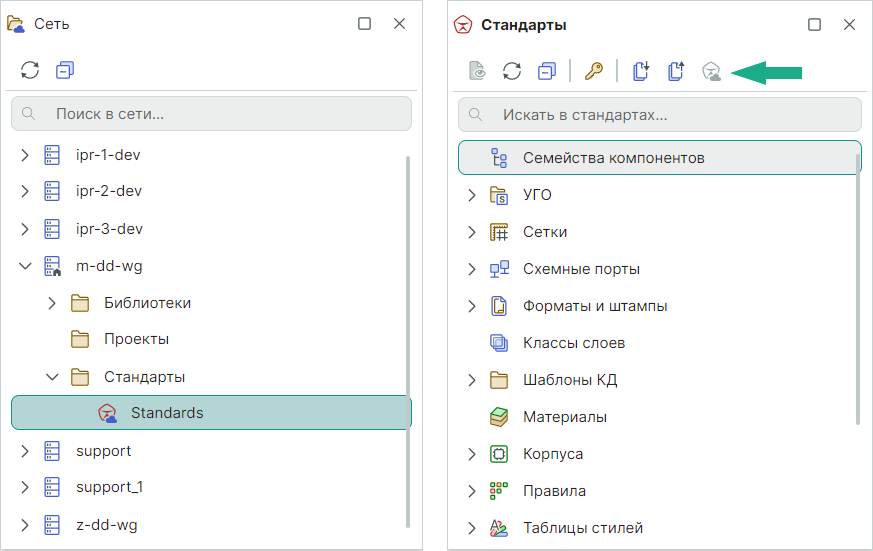Image resolution: width=873 pixels, height=551 pixels.
Task: Click the grayed standards cloud icon
Action: pos(712,71)
